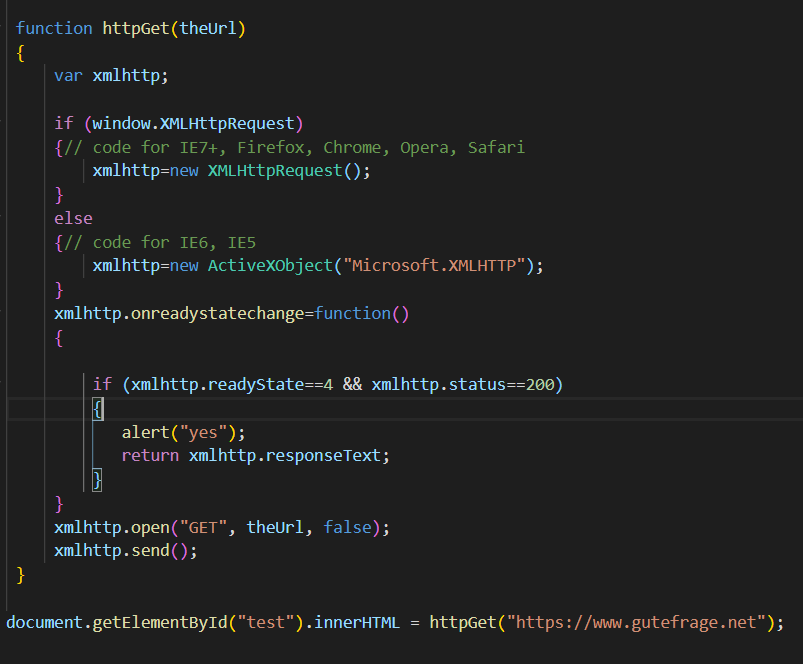Click the highlighted closing brace of the if block

pos(95,480)
